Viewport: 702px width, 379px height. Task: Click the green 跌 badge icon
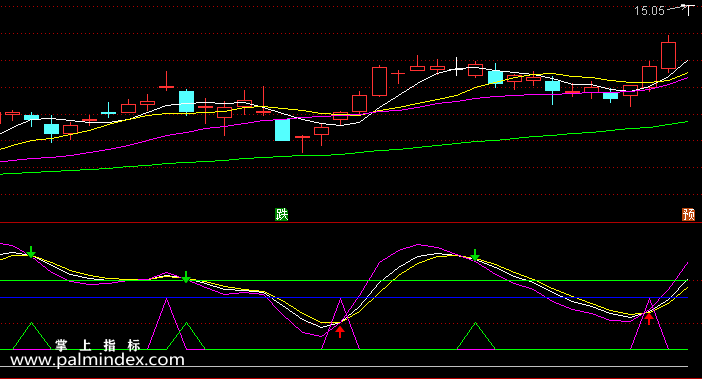coord(282,214)
